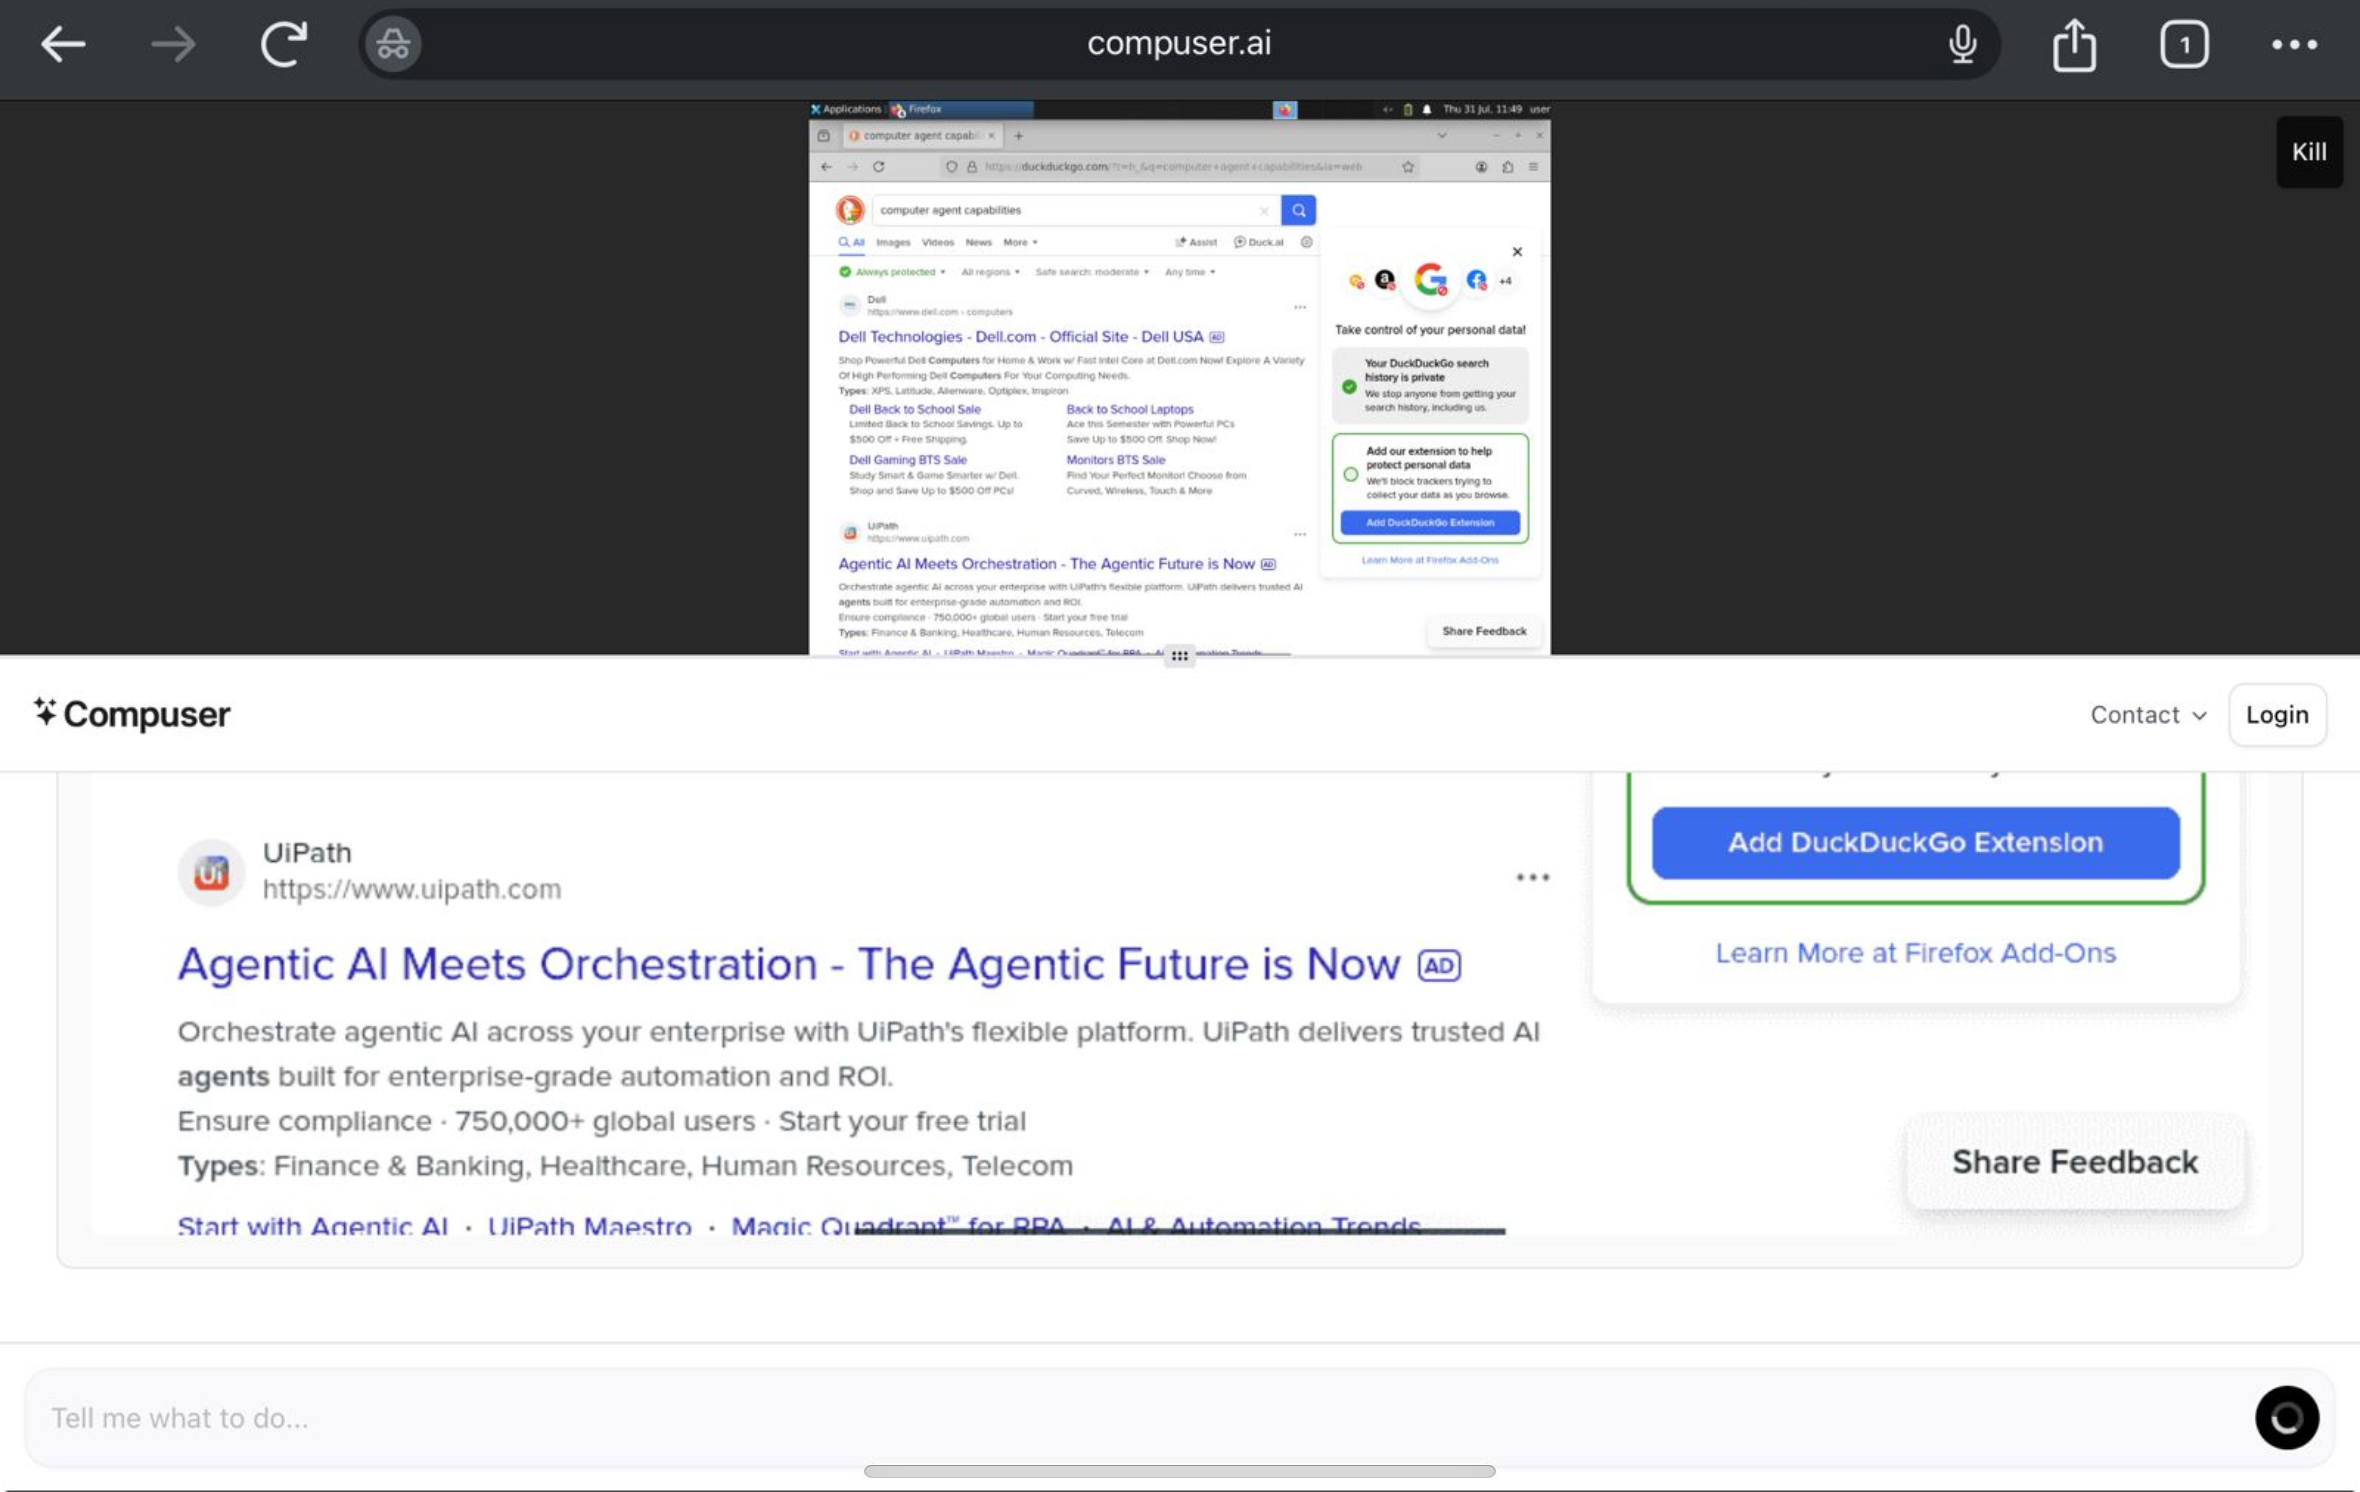Go back using the outer browser back arrow
The image size is (2360, 1492).
tap(62, 44)
